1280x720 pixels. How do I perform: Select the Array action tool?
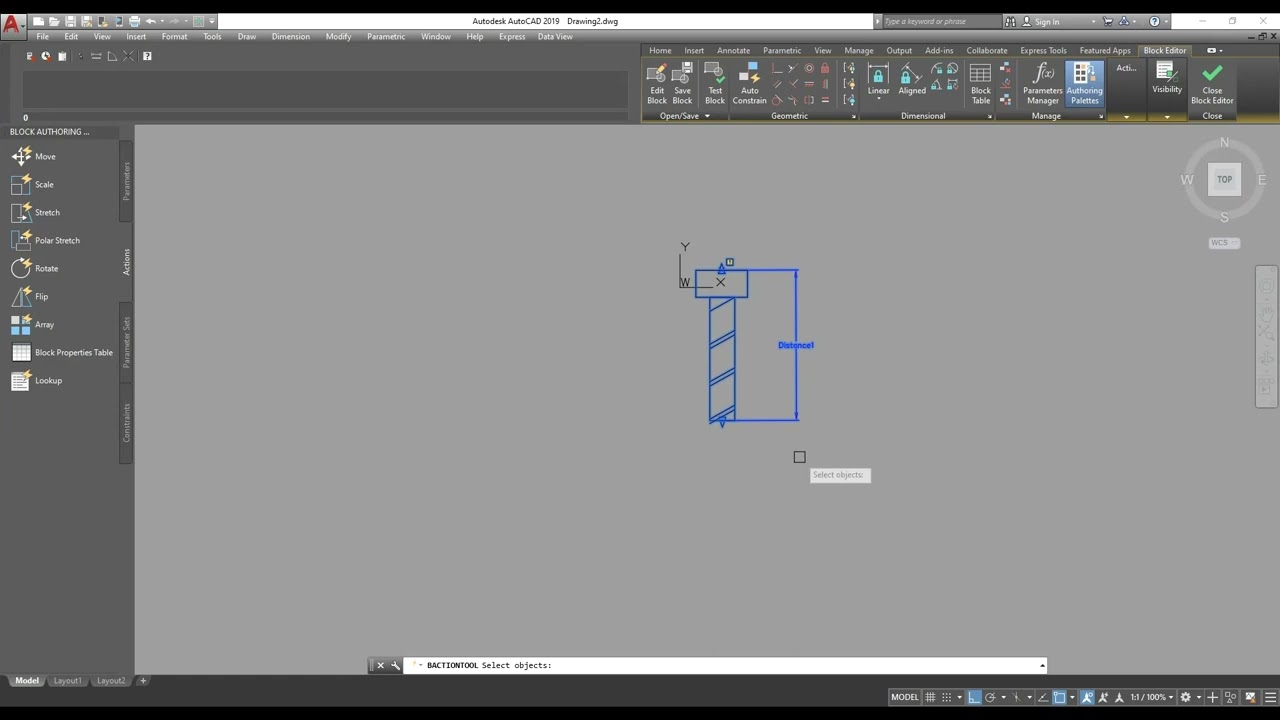(x=33, y=324)
